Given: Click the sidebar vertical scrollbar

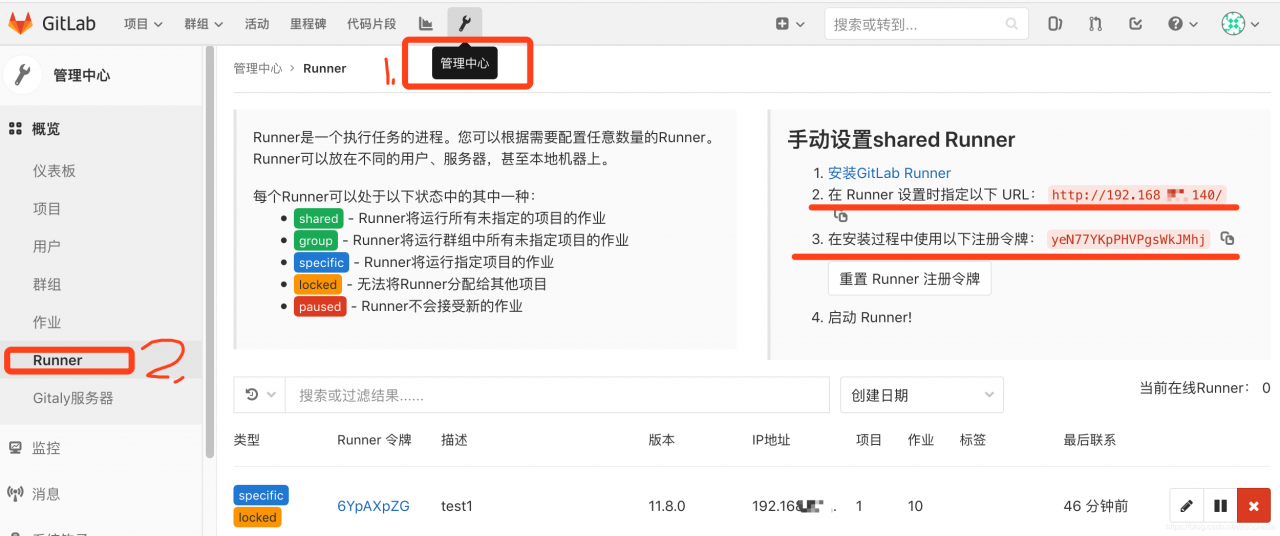Looking at the screenshot, I should (210, 250).
